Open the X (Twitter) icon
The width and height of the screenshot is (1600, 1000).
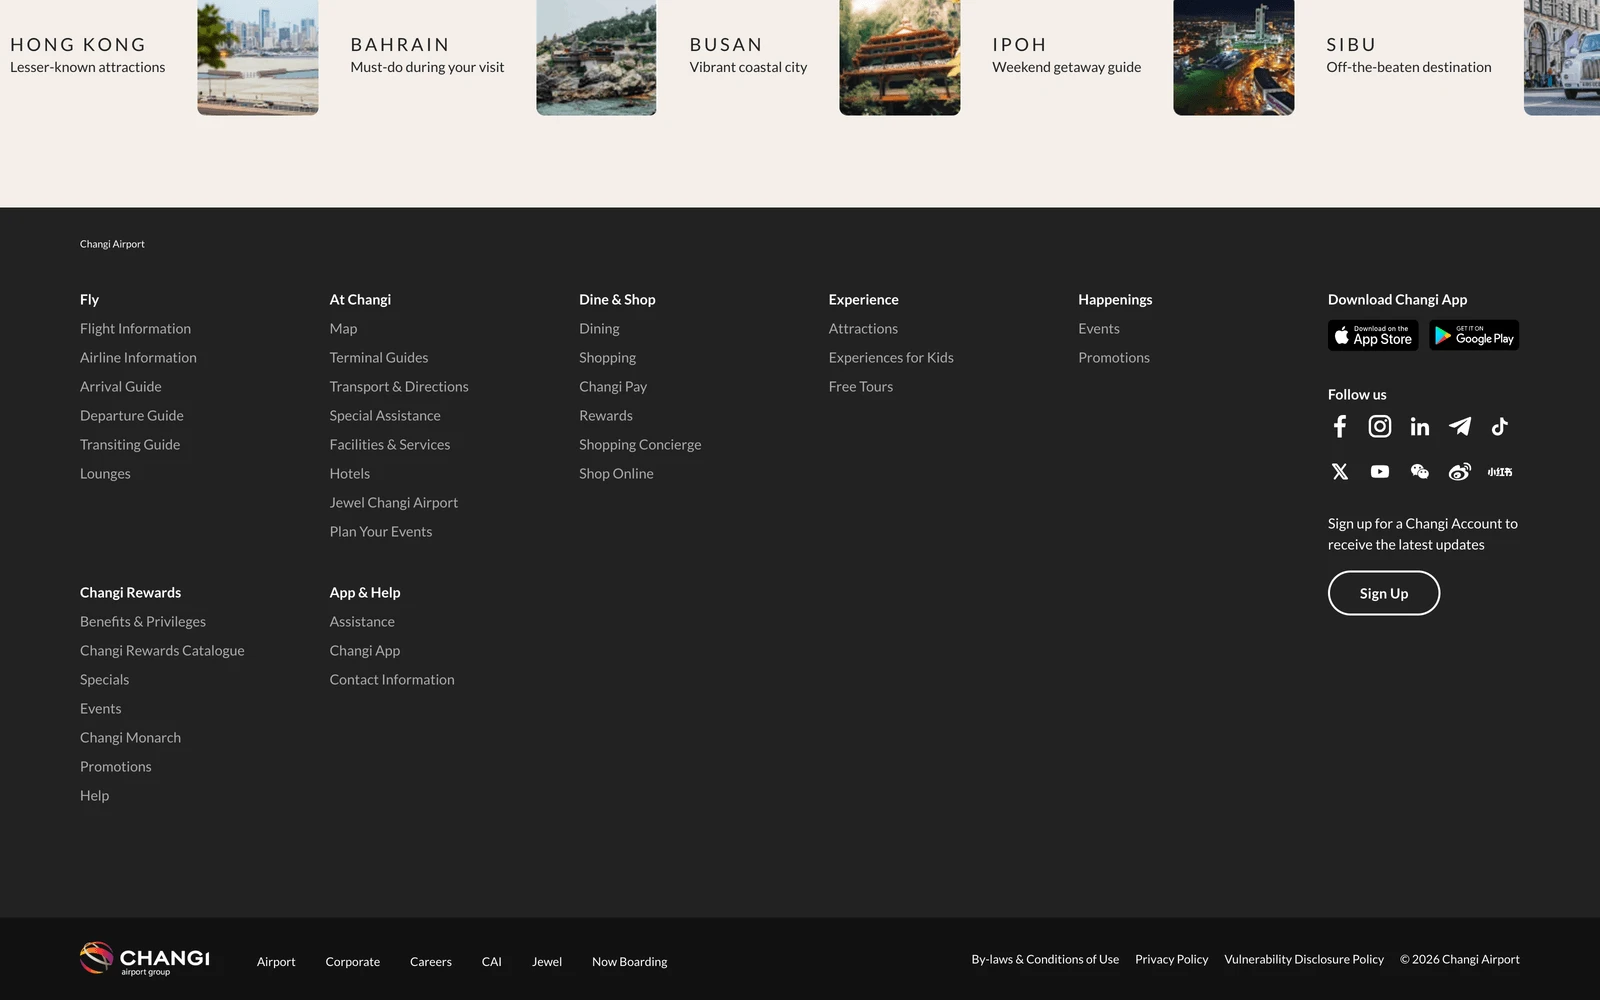(x=1340, y=472)
